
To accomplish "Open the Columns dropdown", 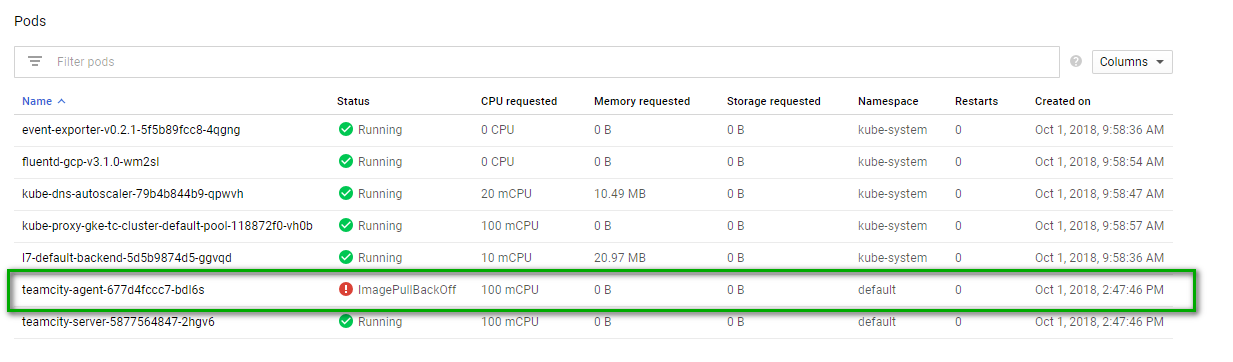I will (1132, 62).
